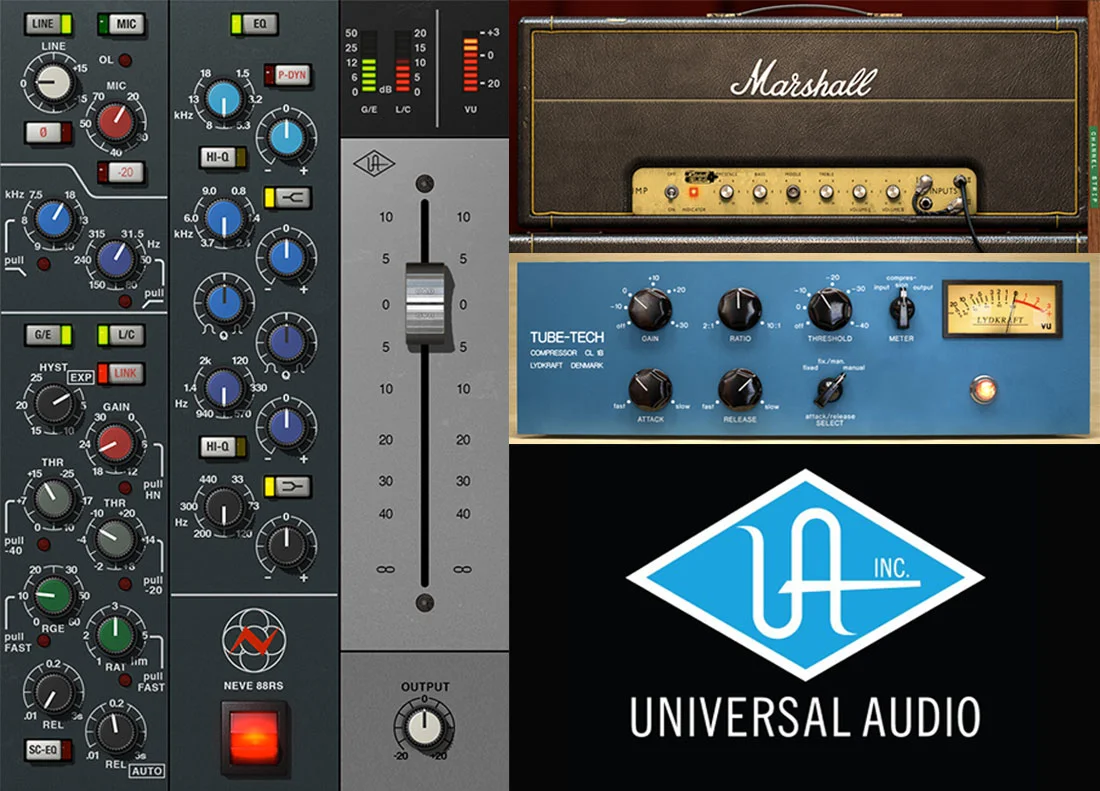Screen dimensions: 1100x791
Task: Click the VU level meter at top
Action: coord(471,65)
